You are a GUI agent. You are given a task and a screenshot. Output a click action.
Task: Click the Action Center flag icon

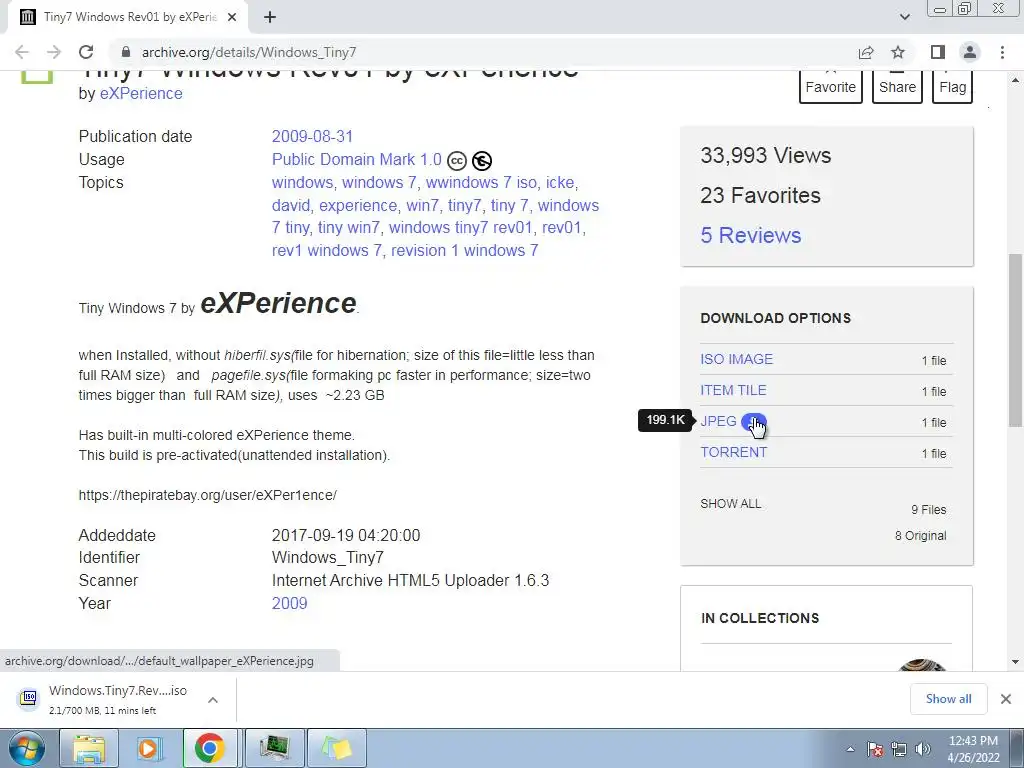click(x=876, y=749)
